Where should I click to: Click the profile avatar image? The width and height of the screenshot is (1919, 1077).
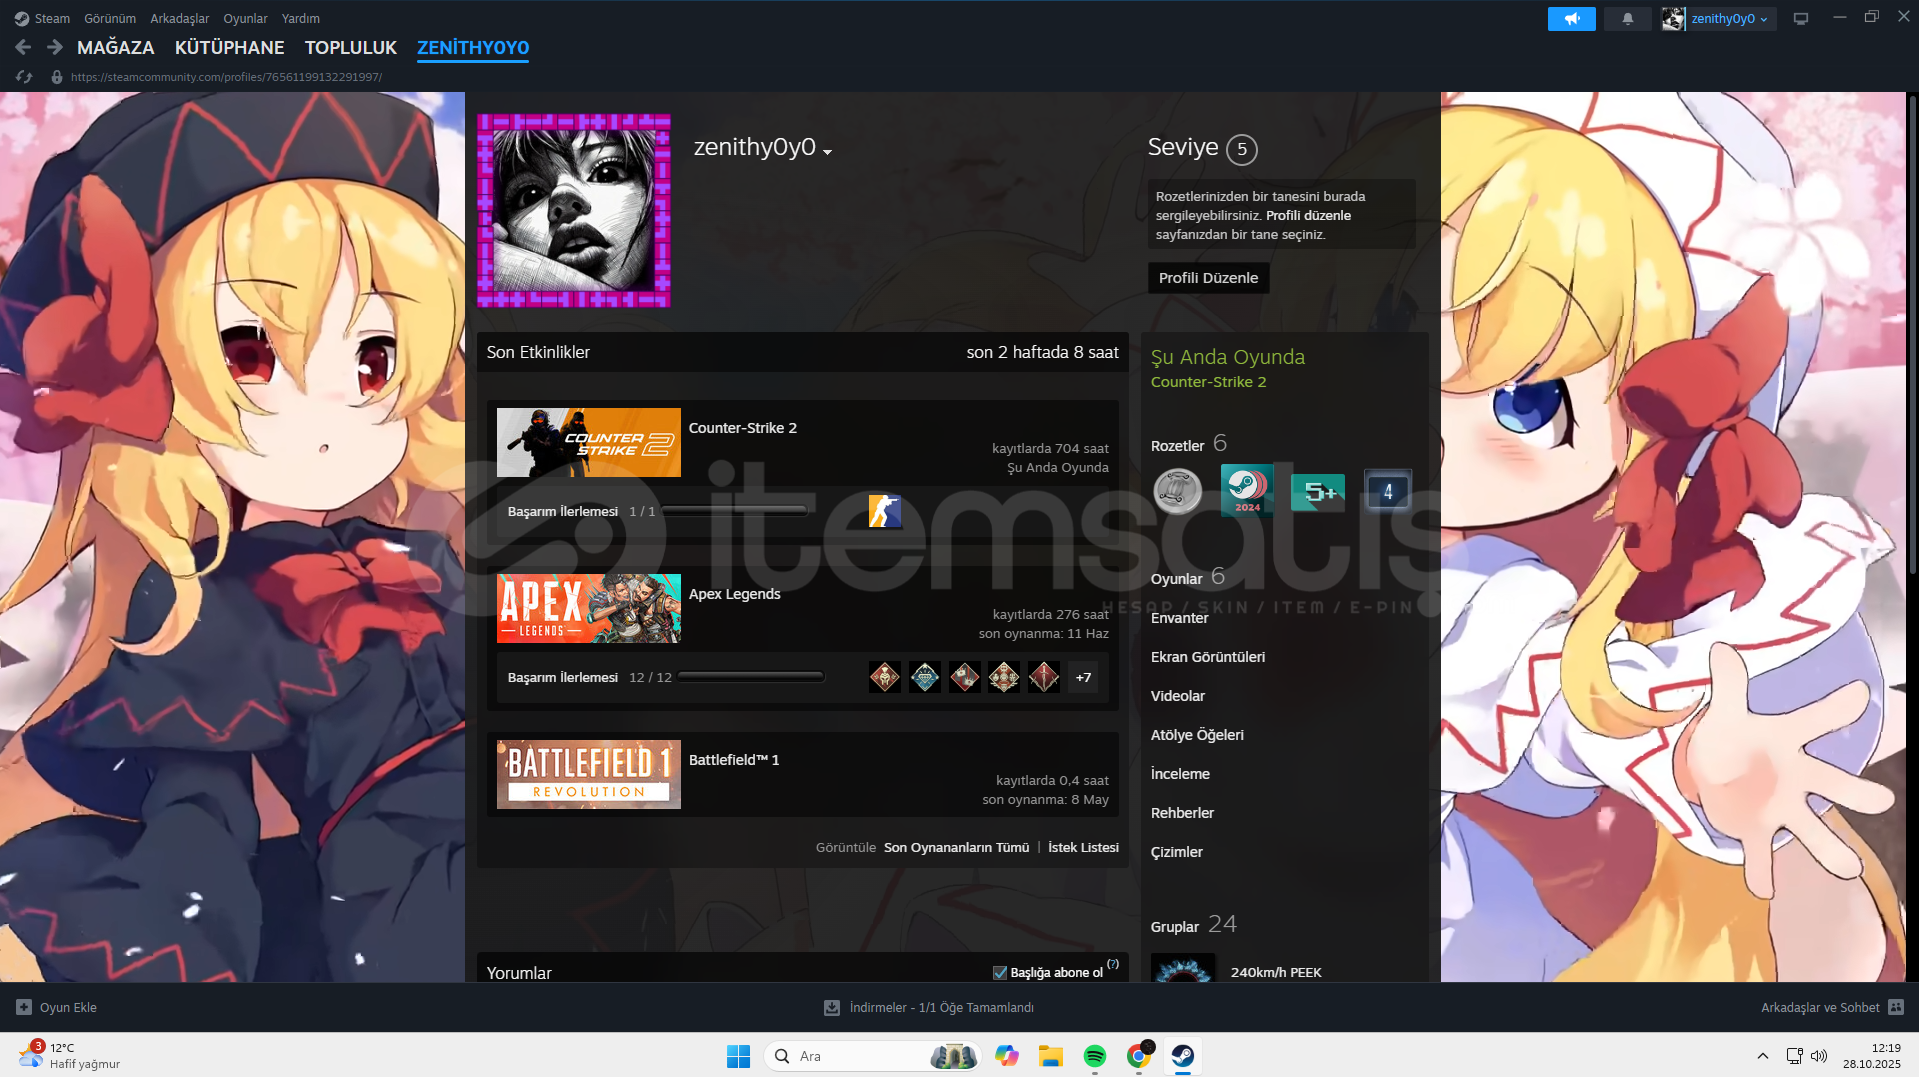[574, 210]
